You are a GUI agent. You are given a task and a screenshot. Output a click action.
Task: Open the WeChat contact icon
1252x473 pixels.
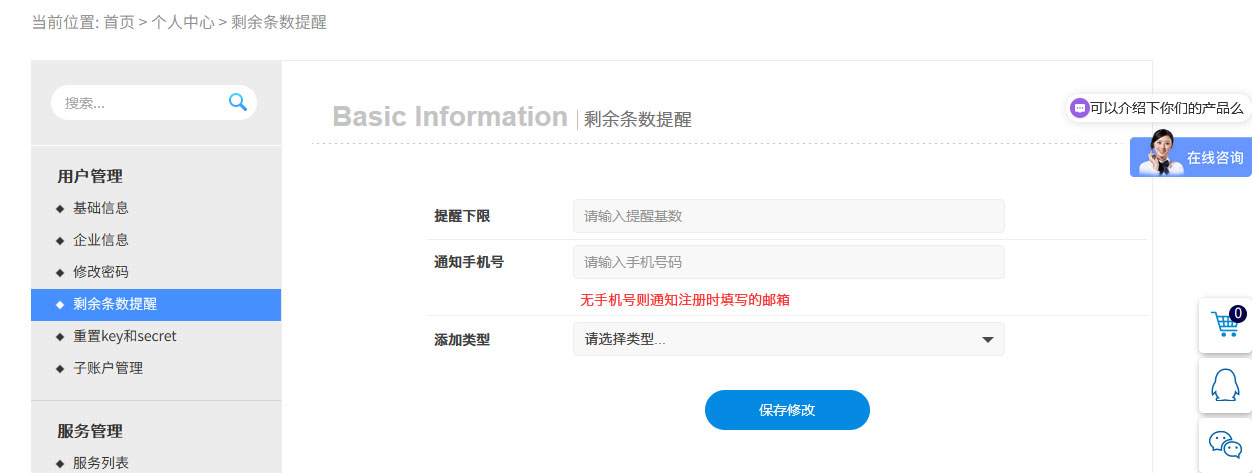click(x=1225, y=444)
